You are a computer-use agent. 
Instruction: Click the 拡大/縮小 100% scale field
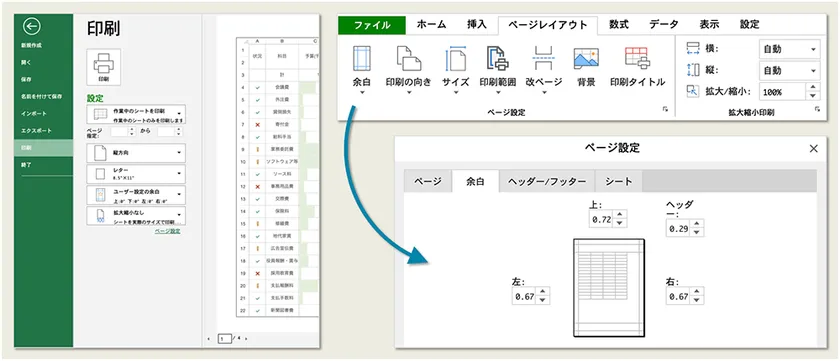coord(783,92)
